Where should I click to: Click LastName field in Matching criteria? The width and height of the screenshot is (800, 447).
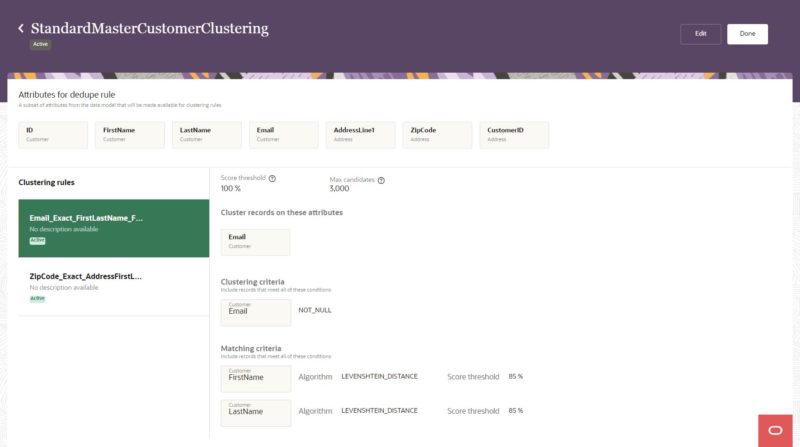[x=255, y=412]
